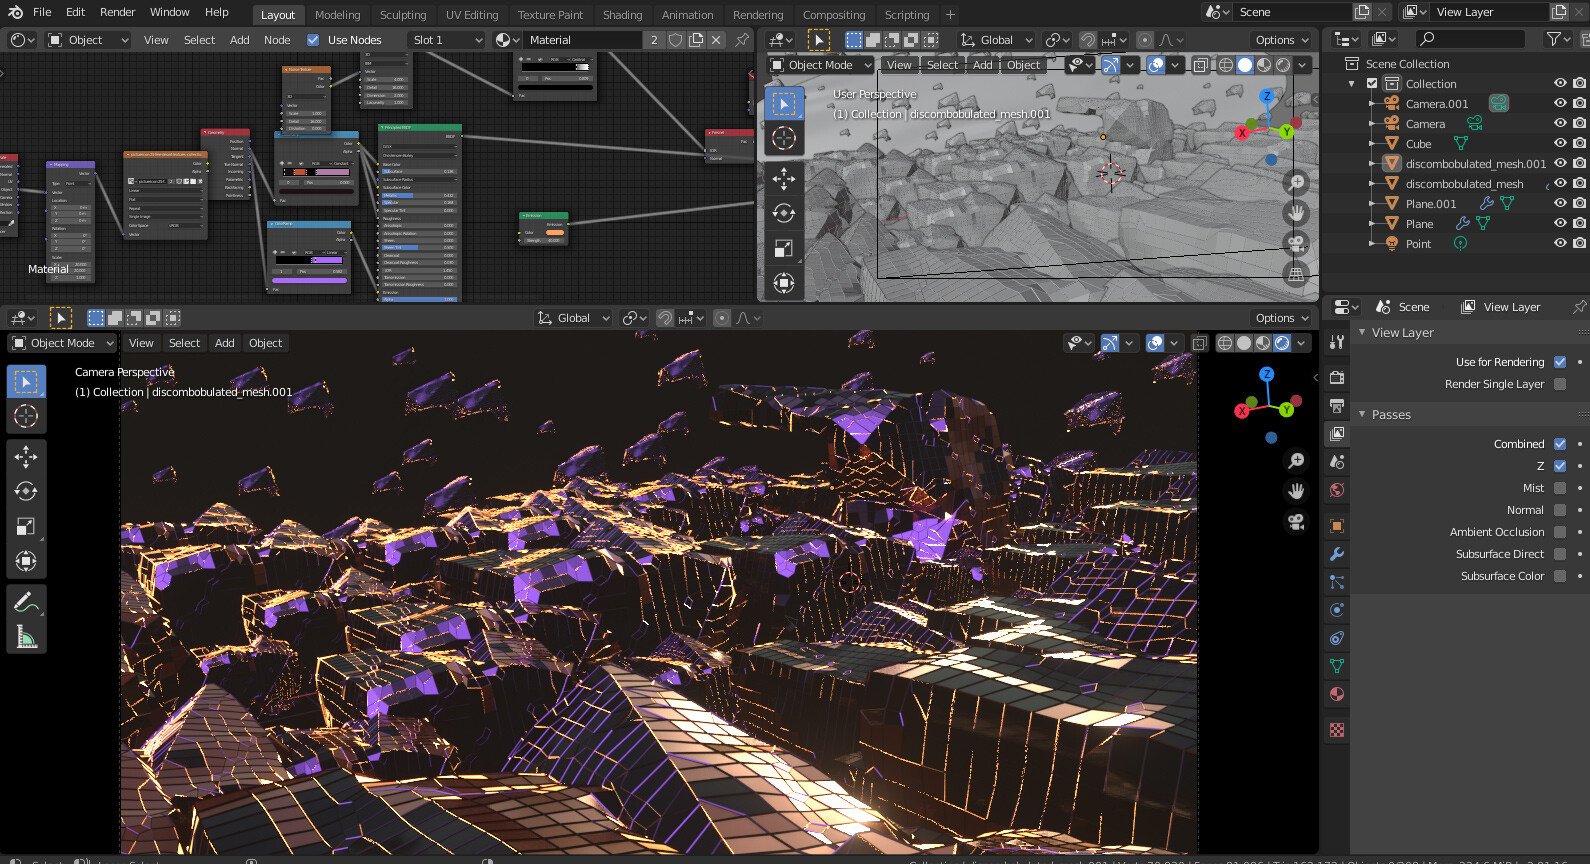Activate the Move tool in the camera viewport

tap(26, 457)
